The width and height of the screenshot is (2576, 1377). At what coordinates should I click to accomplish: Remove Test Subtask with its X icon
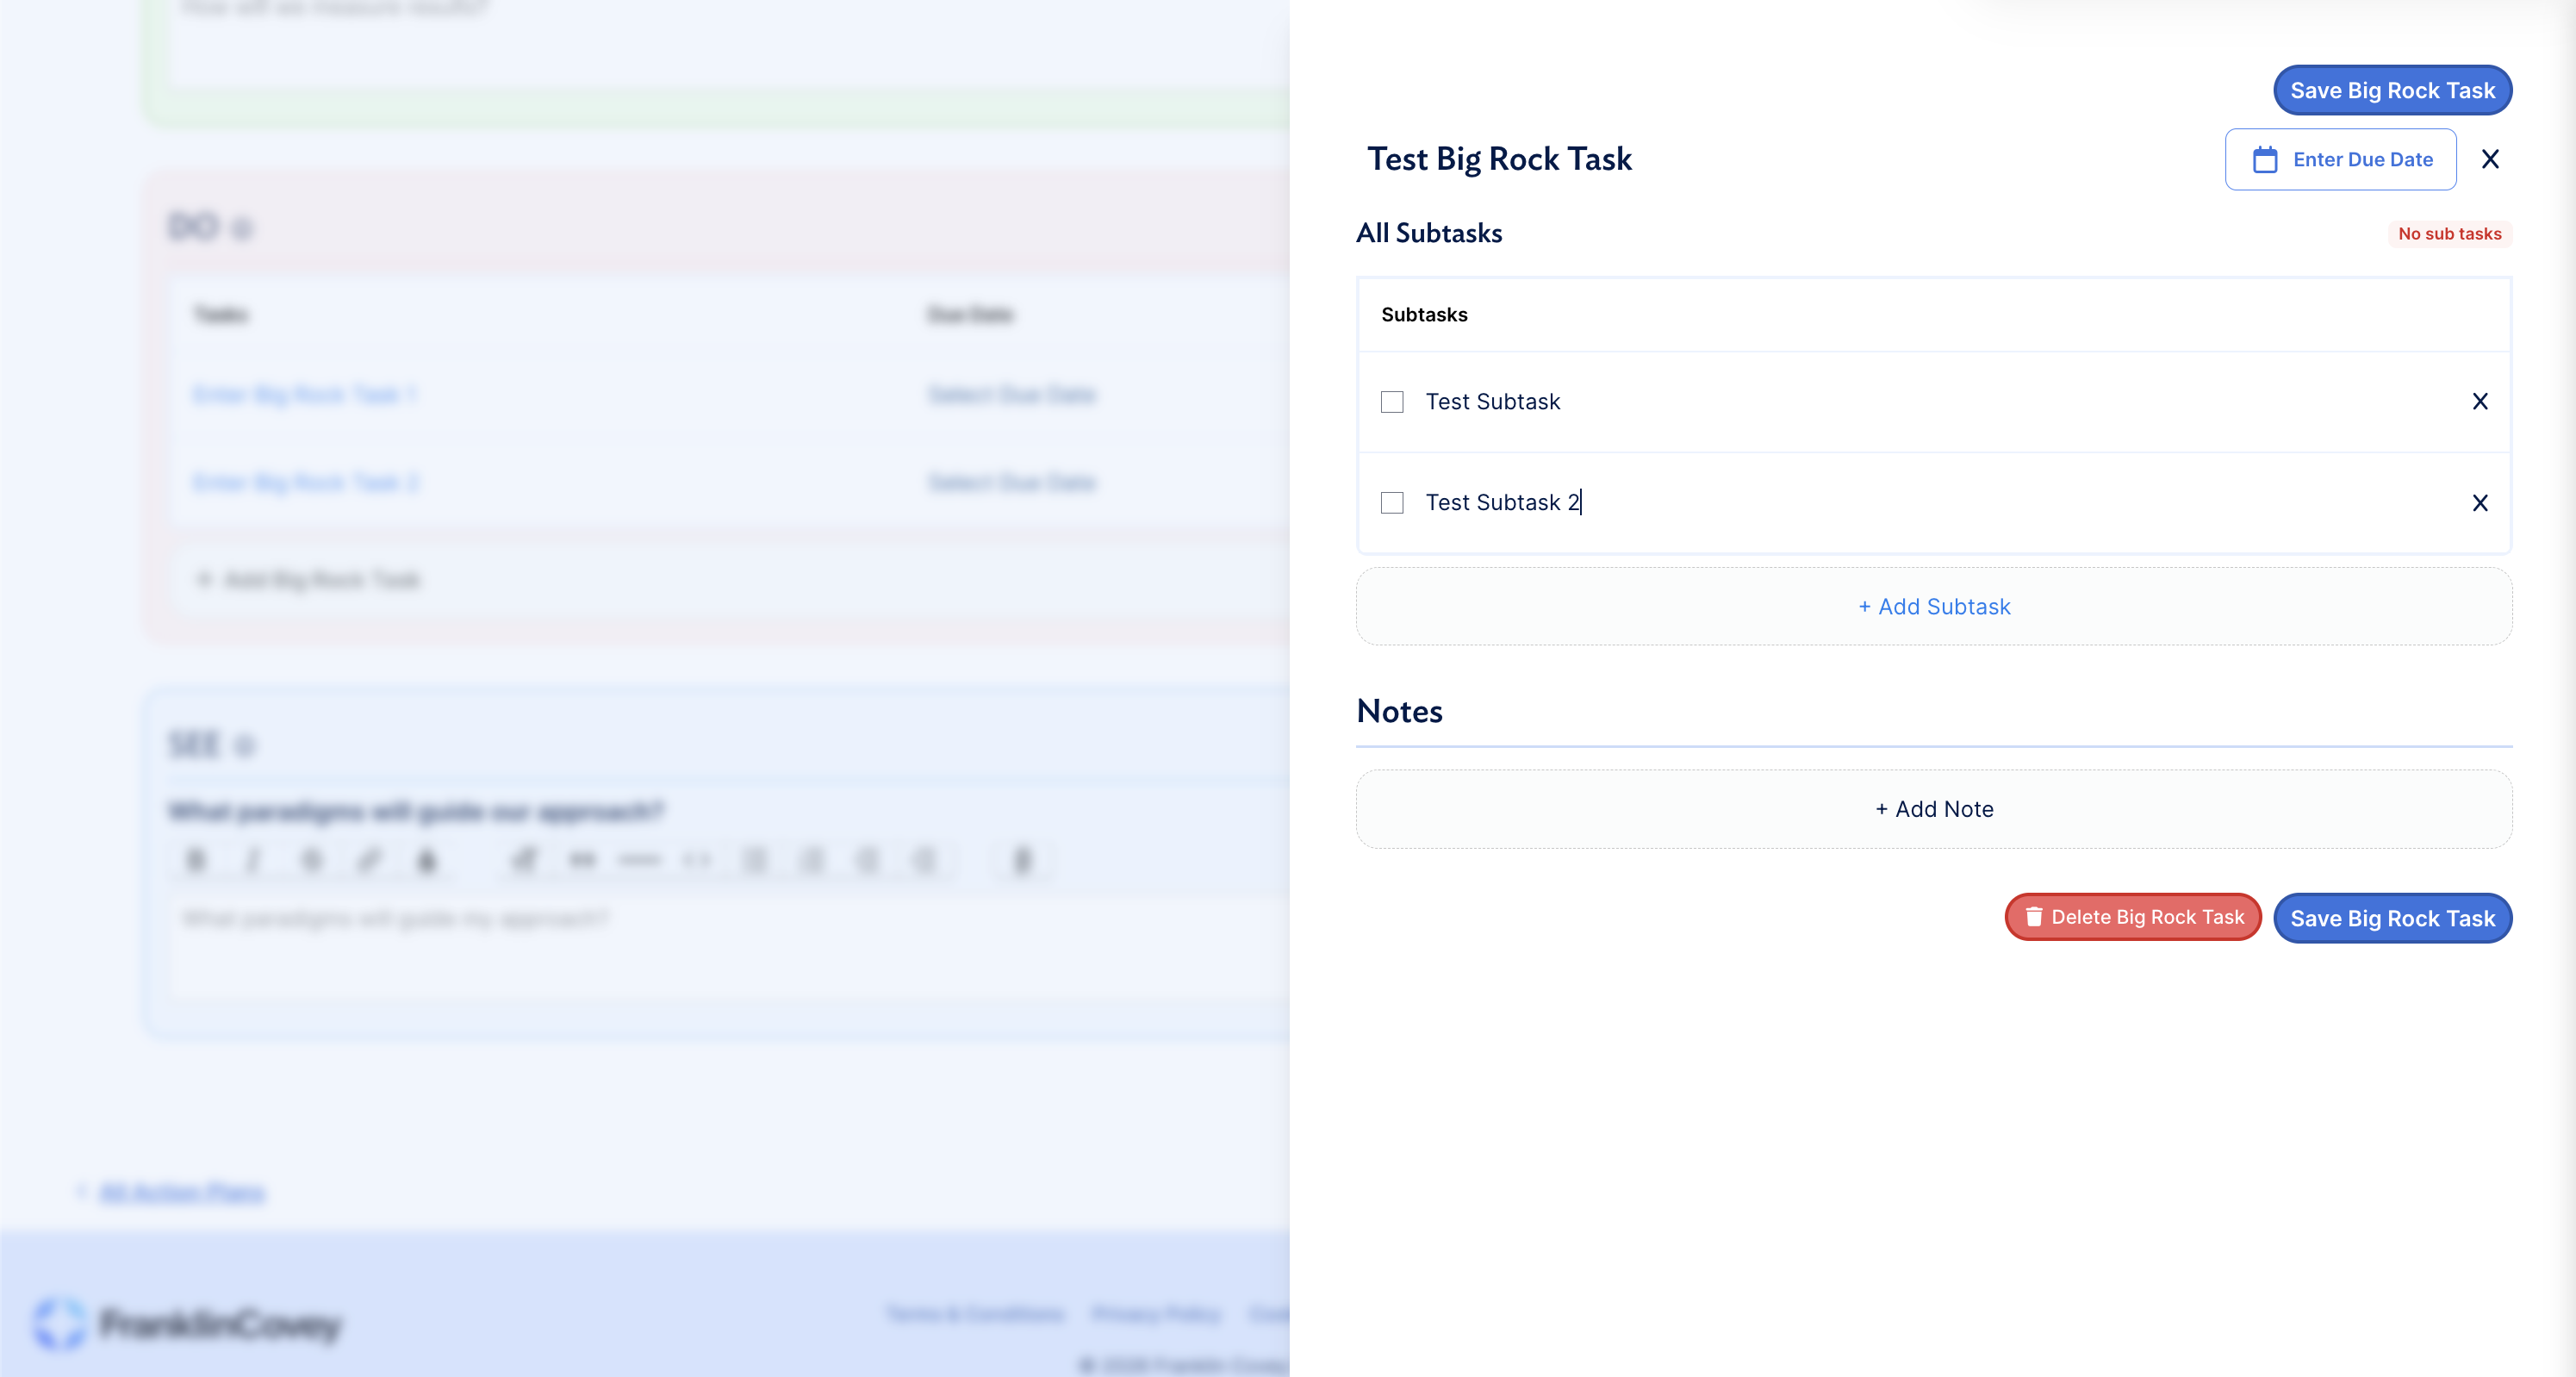[x=2480, y=402]
